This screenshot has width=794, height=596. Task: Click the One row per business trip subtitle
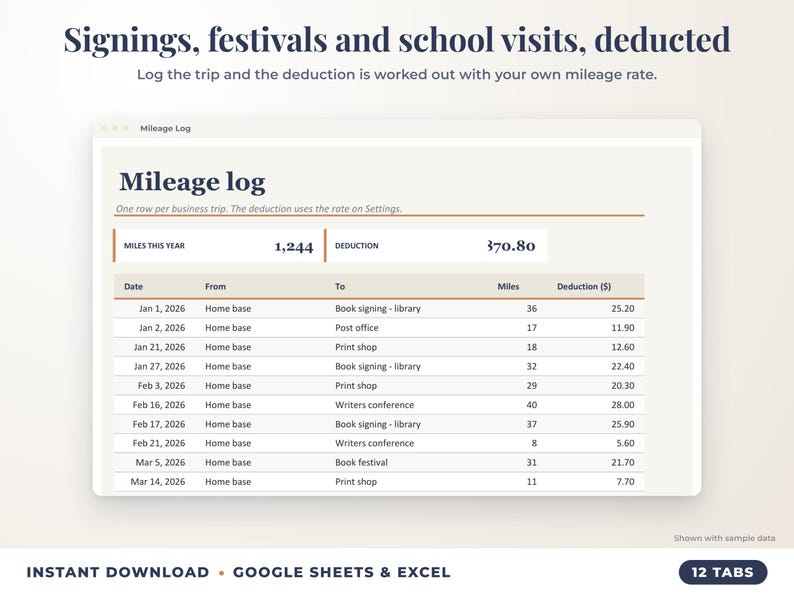click(259, 209)
